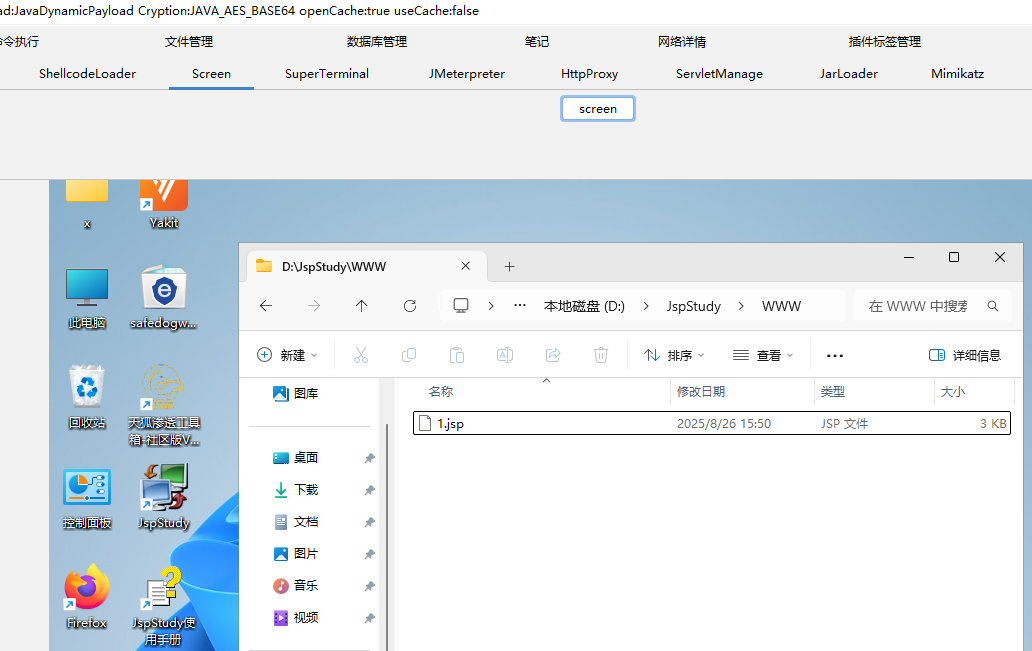The width and height of the screenshot is (1032, 651).
Task: Launch the Firefox desktop shortcut
Action: [x=87, y=596]
